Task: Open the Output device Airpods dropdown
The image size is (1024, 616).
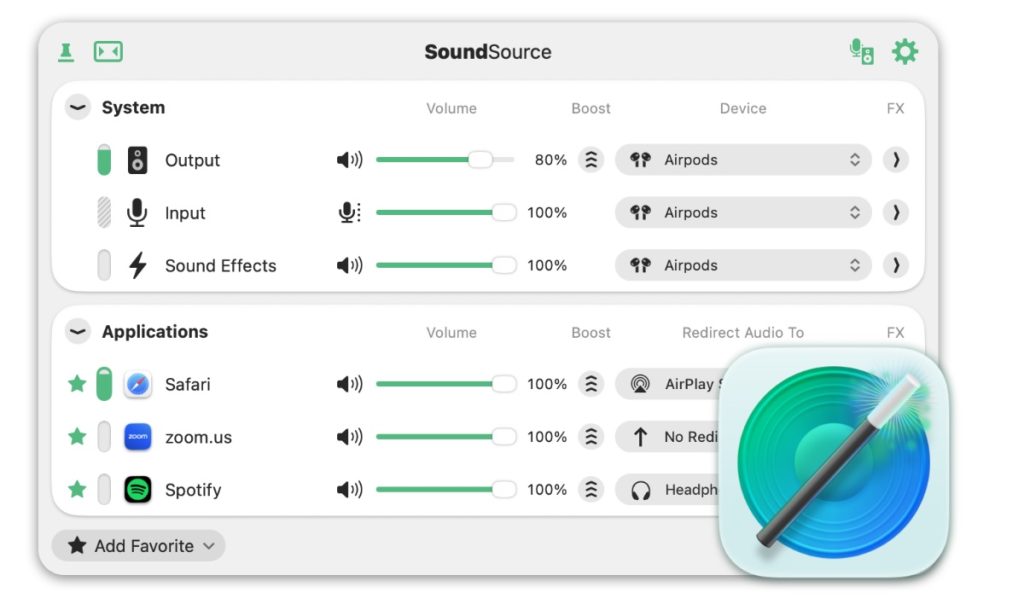Action: [742, 160]
